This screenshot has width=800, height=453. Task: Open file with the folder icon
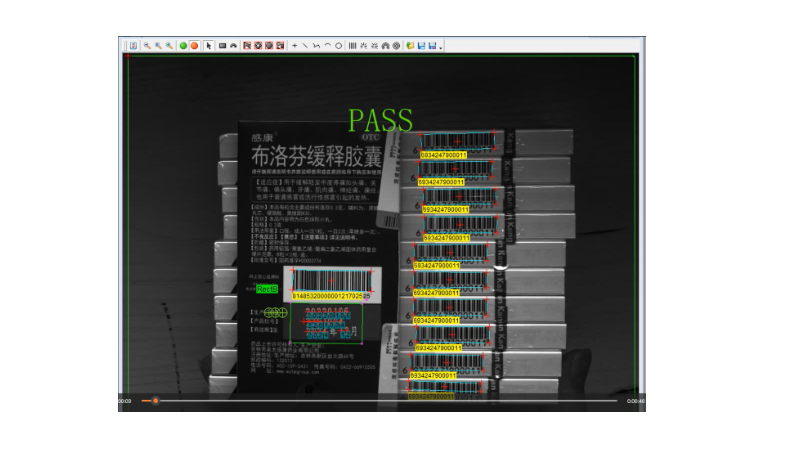[410, 46]
